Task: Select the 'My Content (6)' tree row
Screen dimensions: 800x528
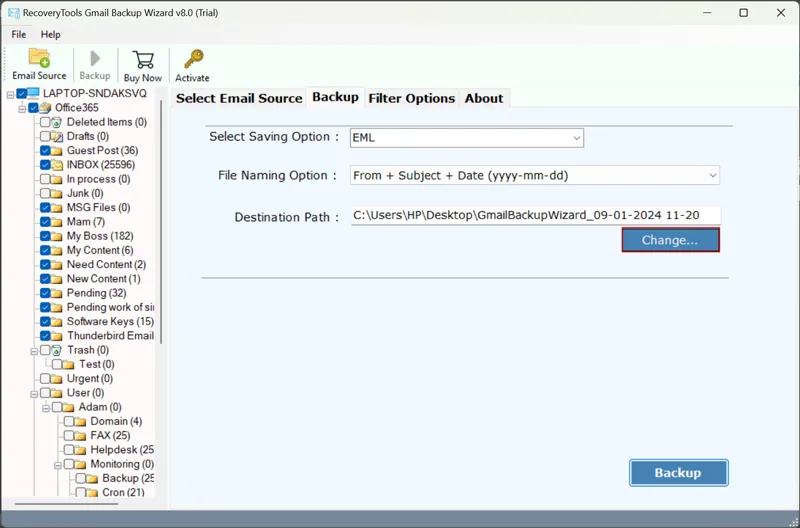Action: click(x=100, y=250)
